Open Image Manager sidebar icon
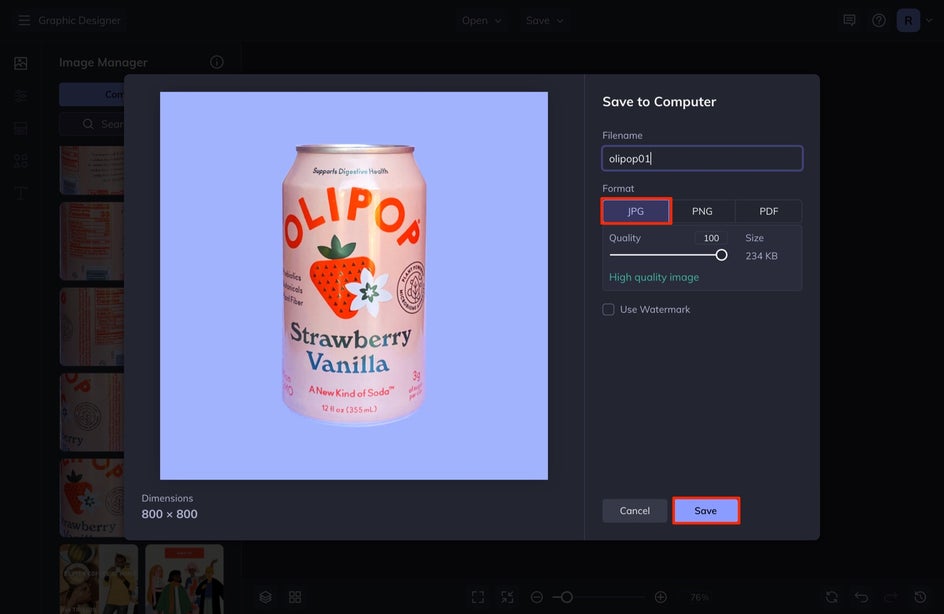This screenshot has height=614, width=944. click(x=21, y=63)
